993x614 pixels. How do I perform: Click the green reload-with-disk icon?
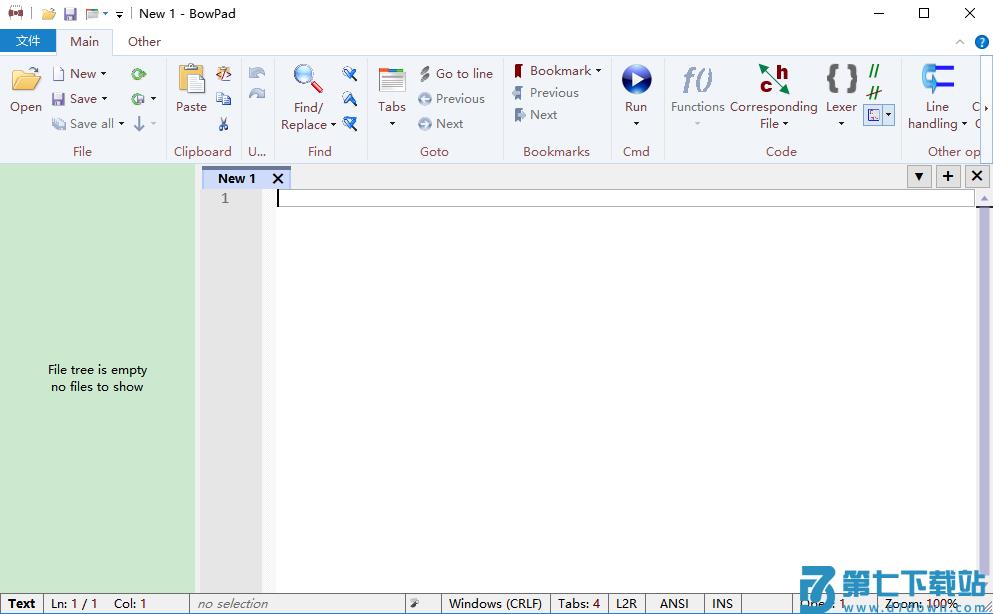[137, 99]
